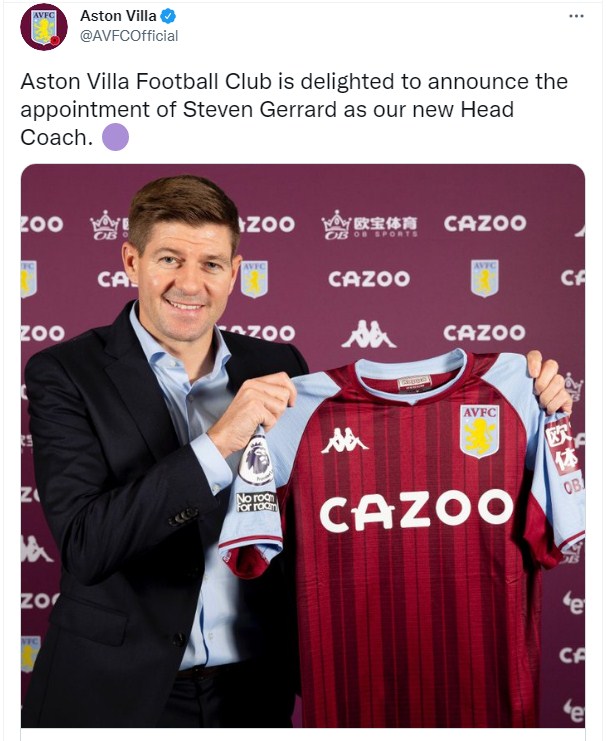Click the purple circle emoji in tweet
606x741 pixels.
point(116,138)
